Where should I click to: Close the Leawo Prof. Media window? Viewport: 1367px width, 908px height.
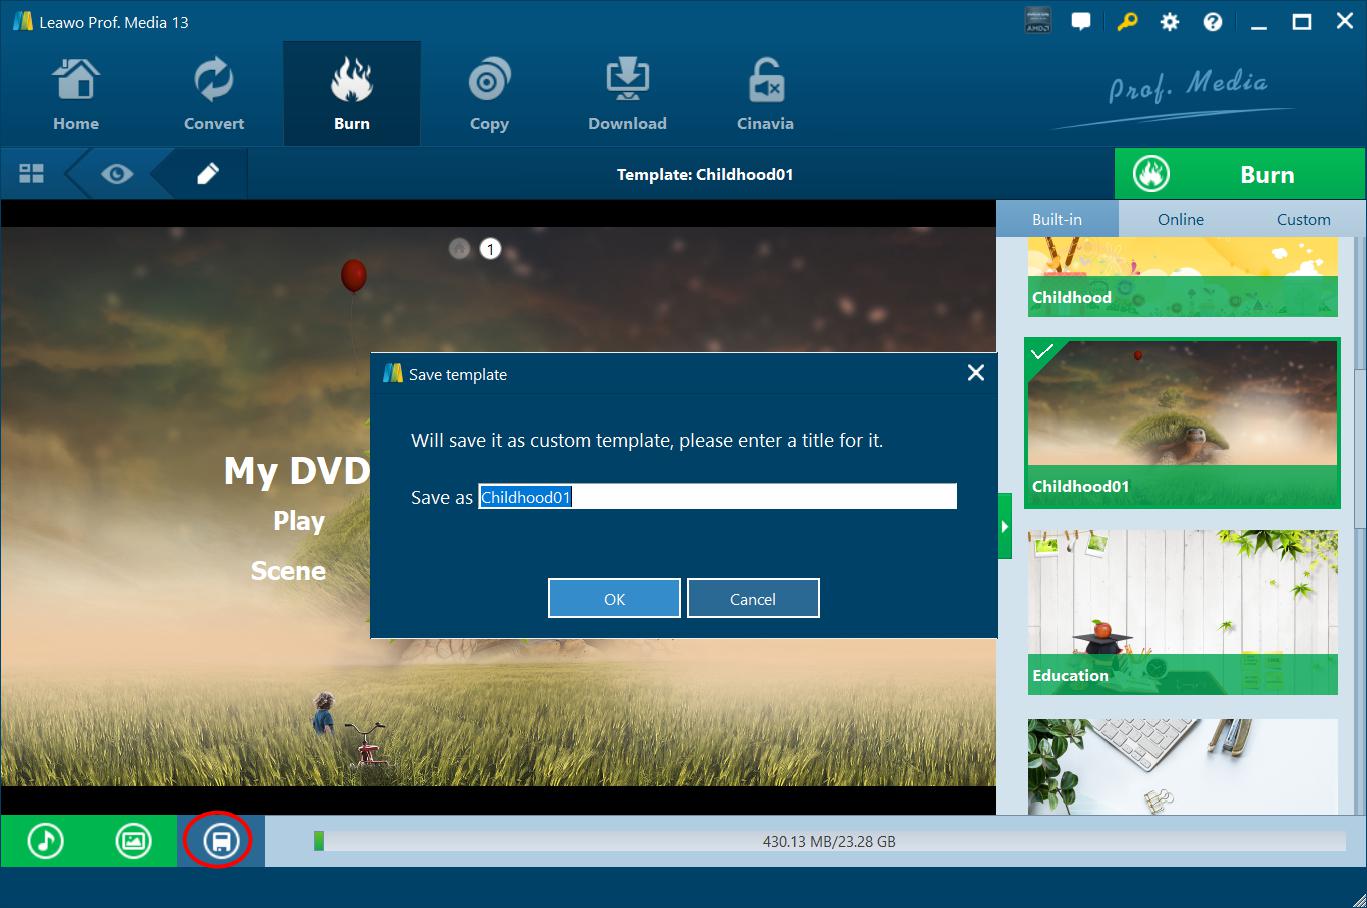pyautogui.click(x=1344, y=22)
